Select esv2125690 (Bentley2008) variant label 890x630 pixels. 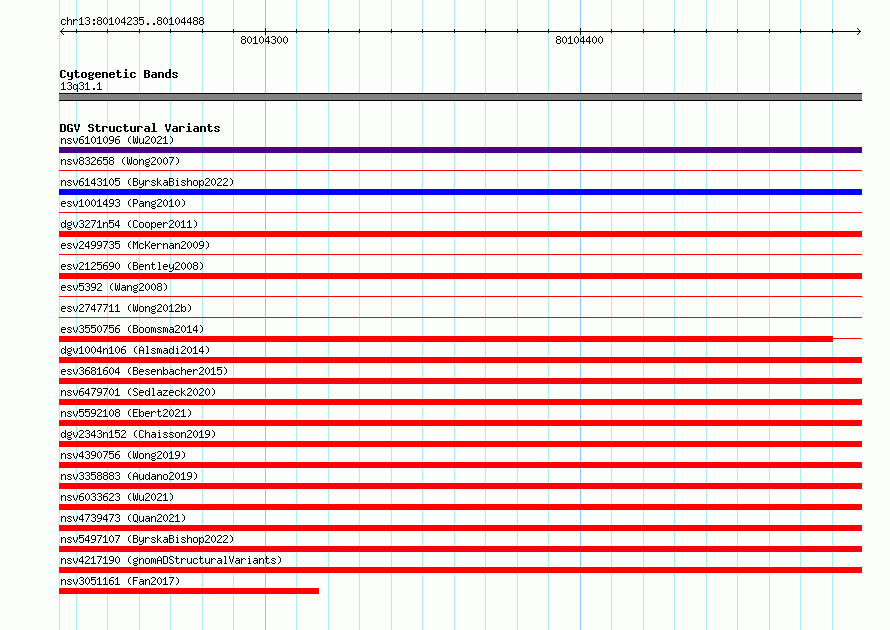(132, 266)
